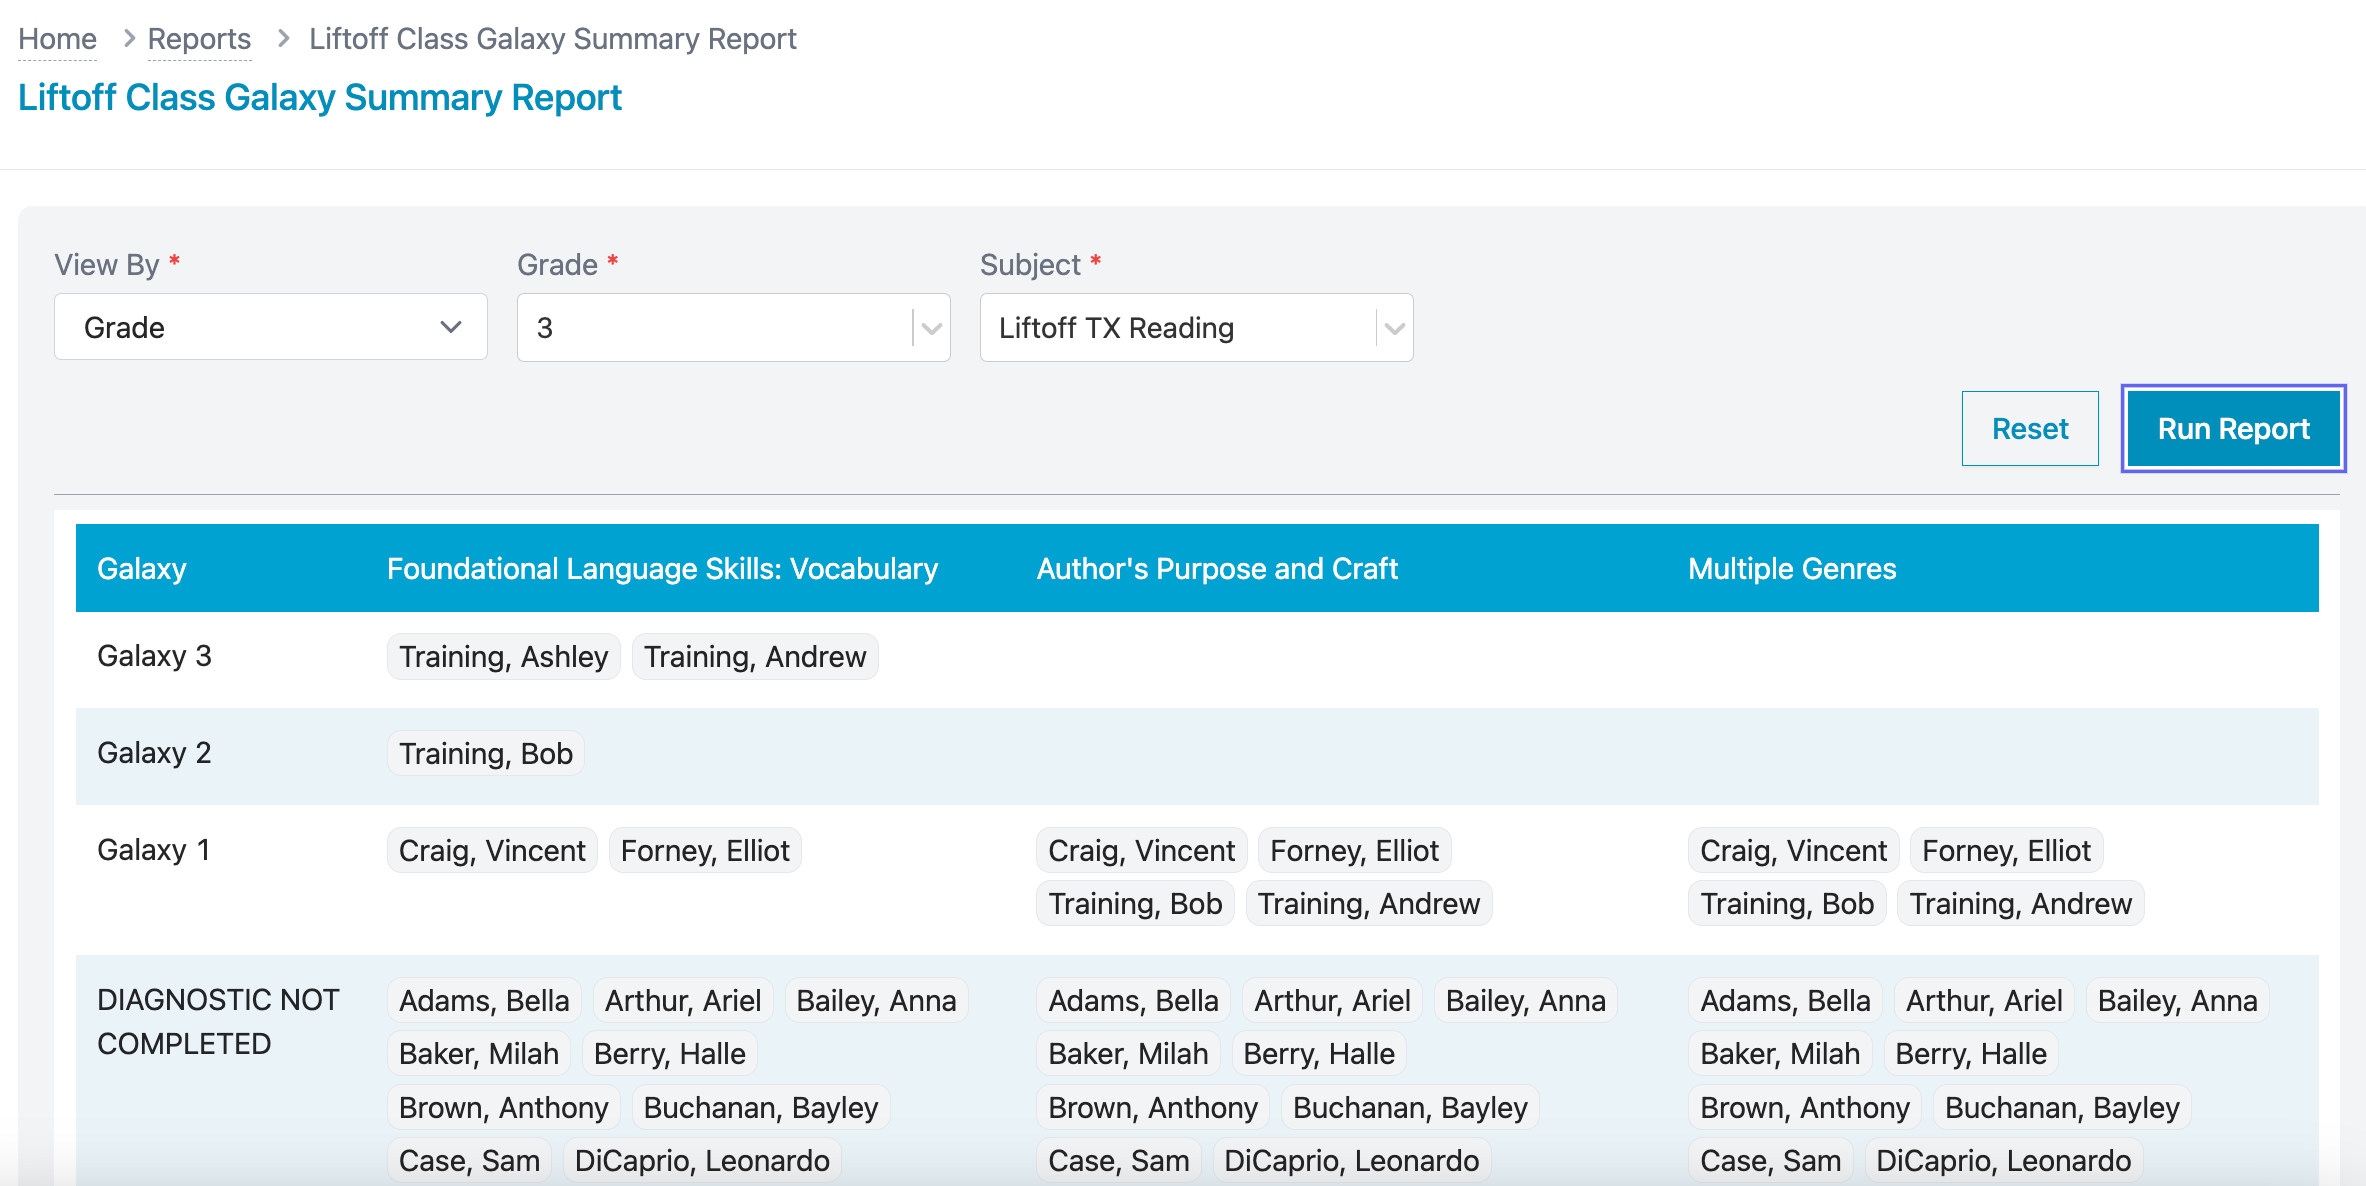Click the Liftoff Class Galaxy Summary Report breadcrumb

point(552,39)
